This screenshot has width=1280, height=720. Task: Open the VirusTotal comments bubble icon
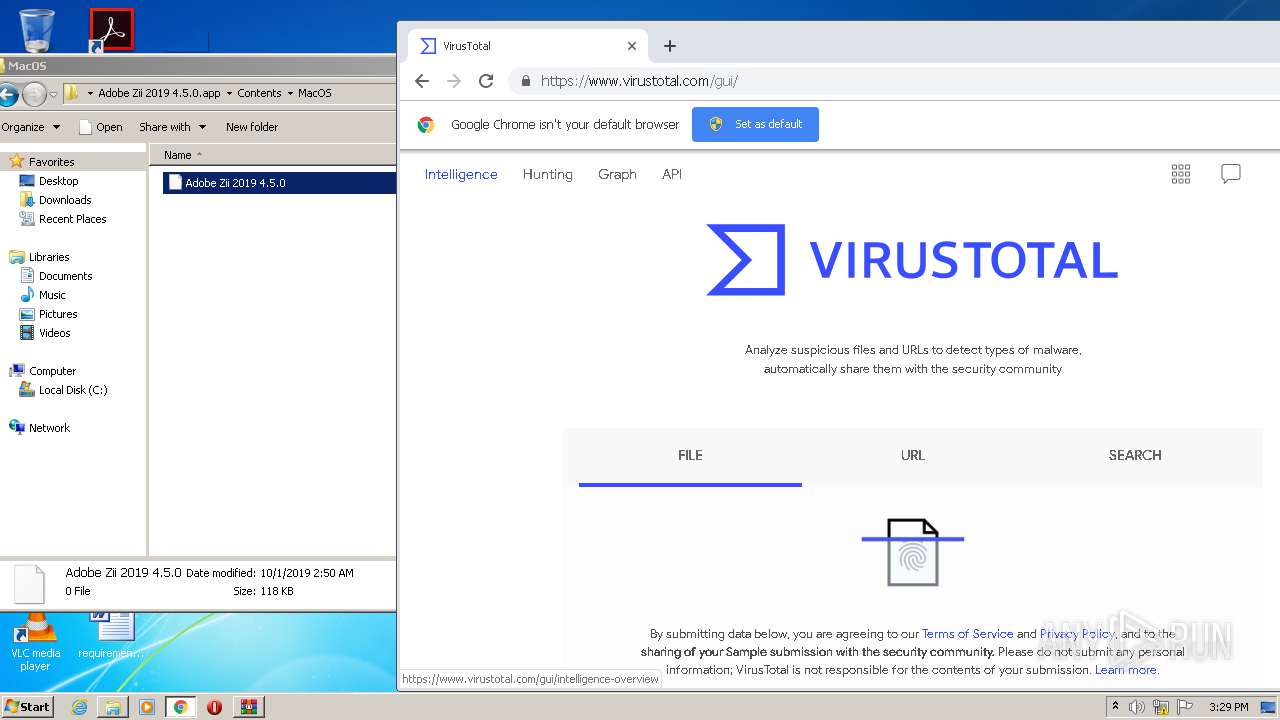click(x=1231, y=174)
